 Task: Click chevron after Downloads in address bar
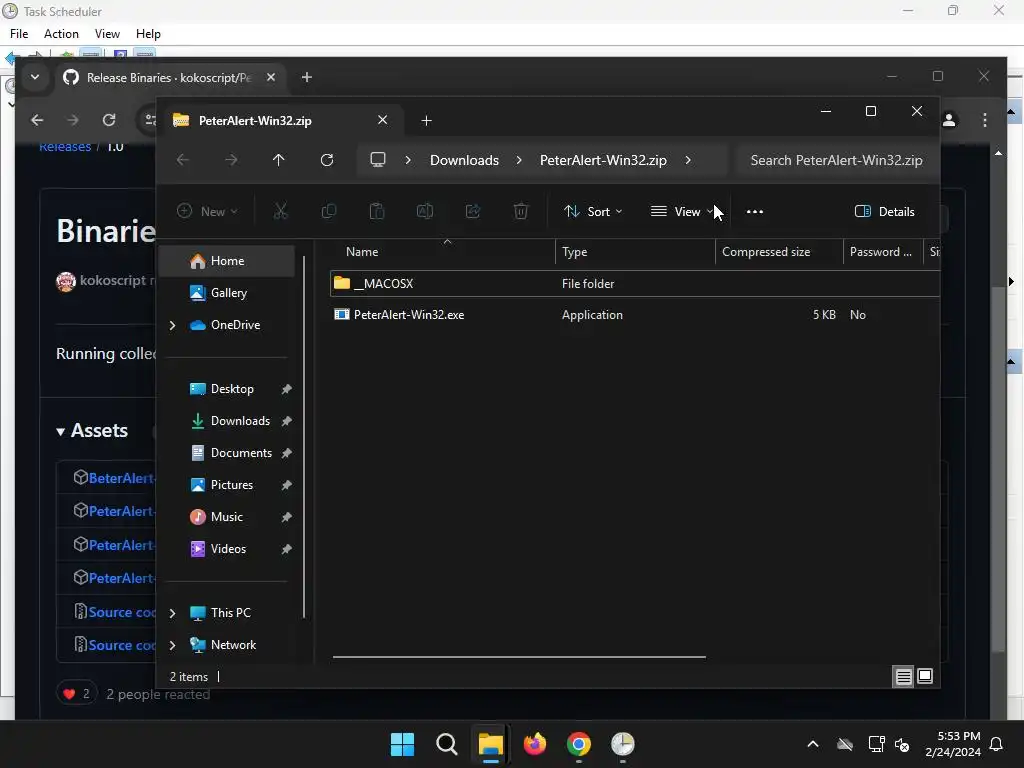tap(519, 160)
